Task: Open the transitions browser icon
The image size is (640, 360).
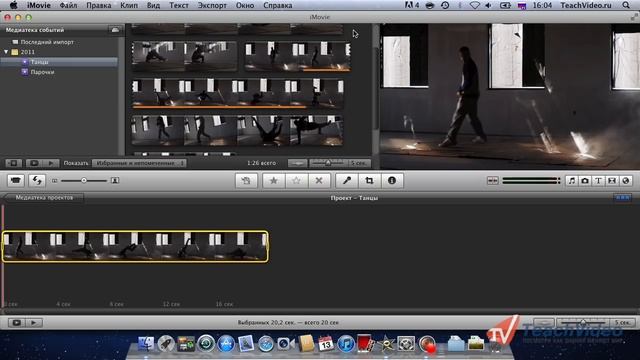Action: click(612, 180)
